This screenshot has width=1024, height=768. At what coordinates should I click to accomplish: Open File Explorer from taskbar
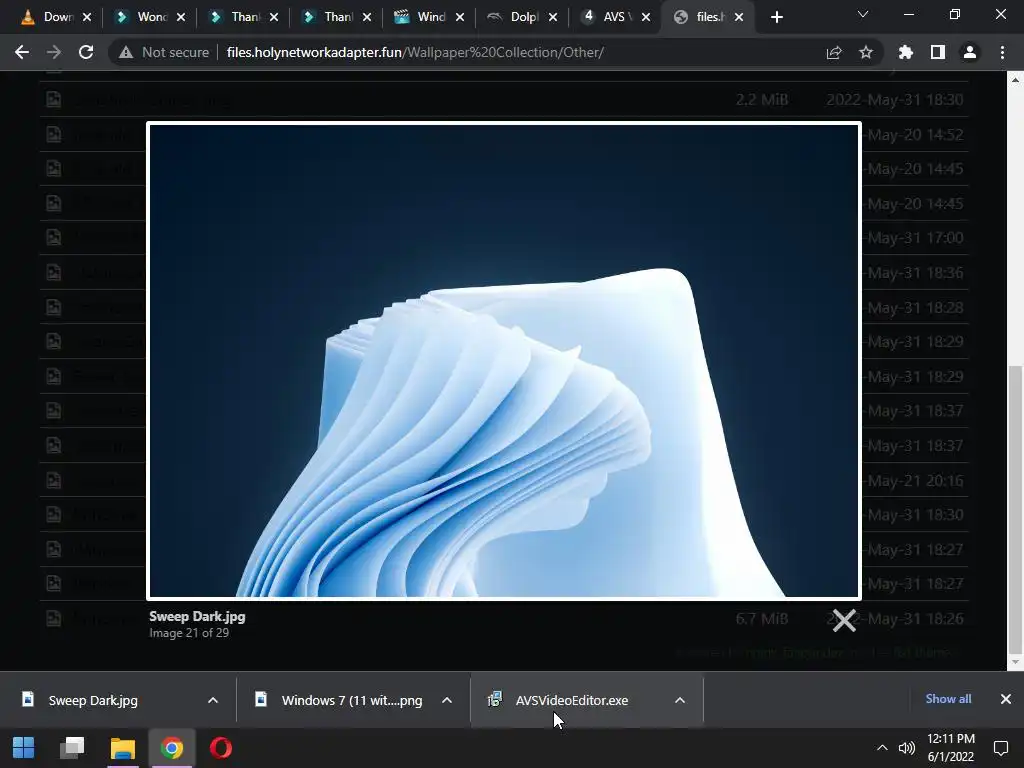[122, 748]
